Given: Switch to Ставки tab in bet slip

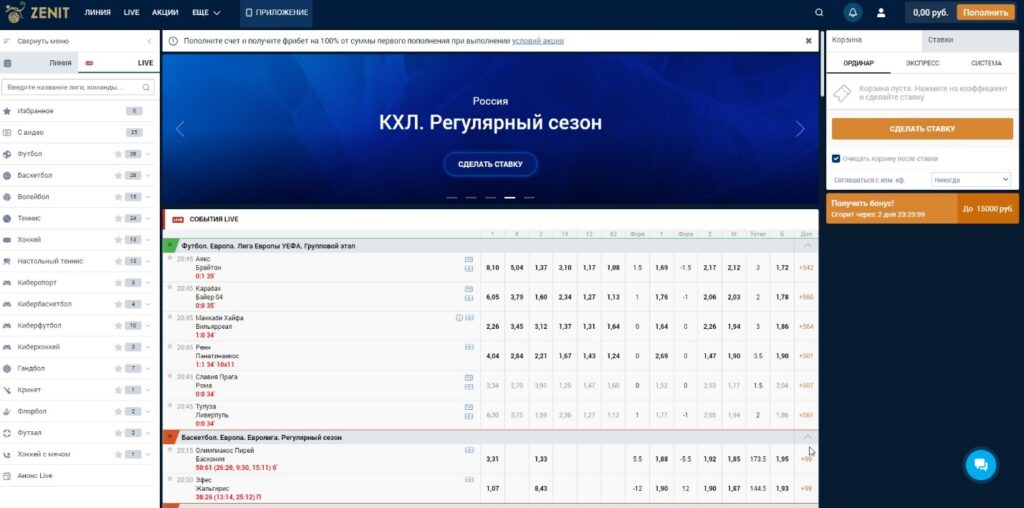Looking at the screenshot, I should point(970,40).
